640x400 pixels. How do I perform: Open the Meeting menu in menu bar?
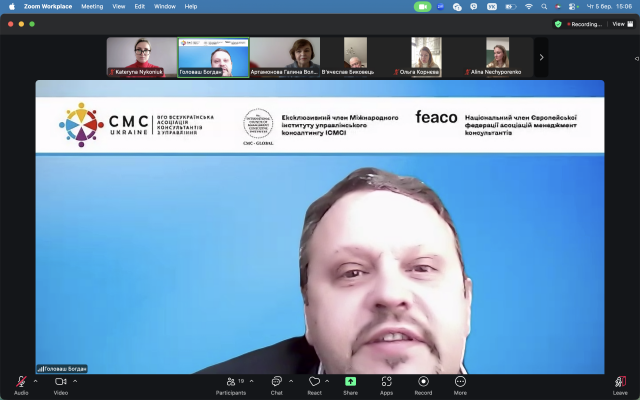92,6
